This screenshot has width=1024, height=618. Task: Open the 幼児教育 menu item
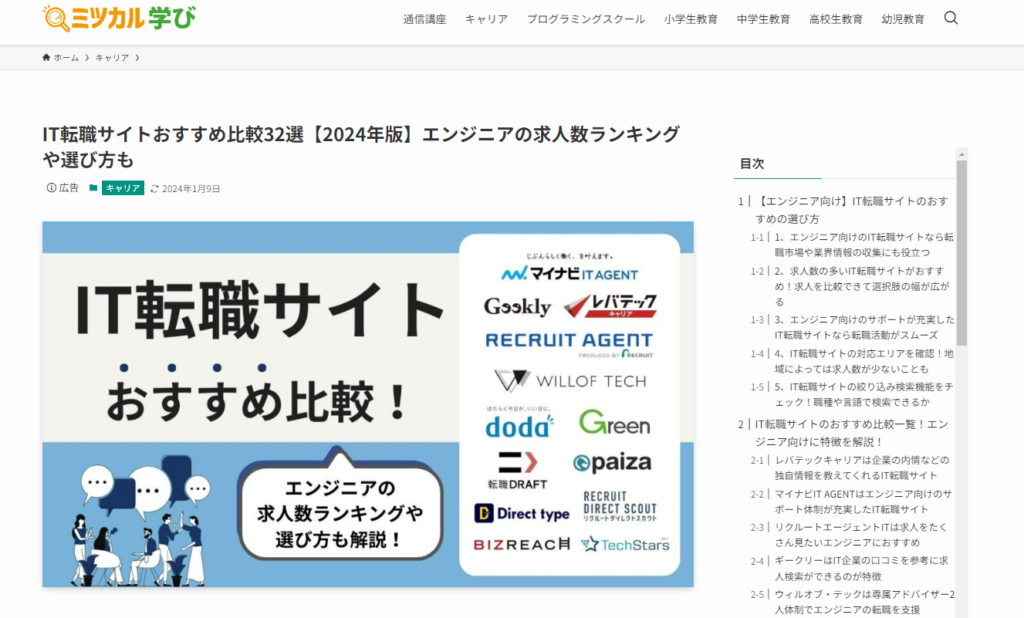tap(903, 19)
